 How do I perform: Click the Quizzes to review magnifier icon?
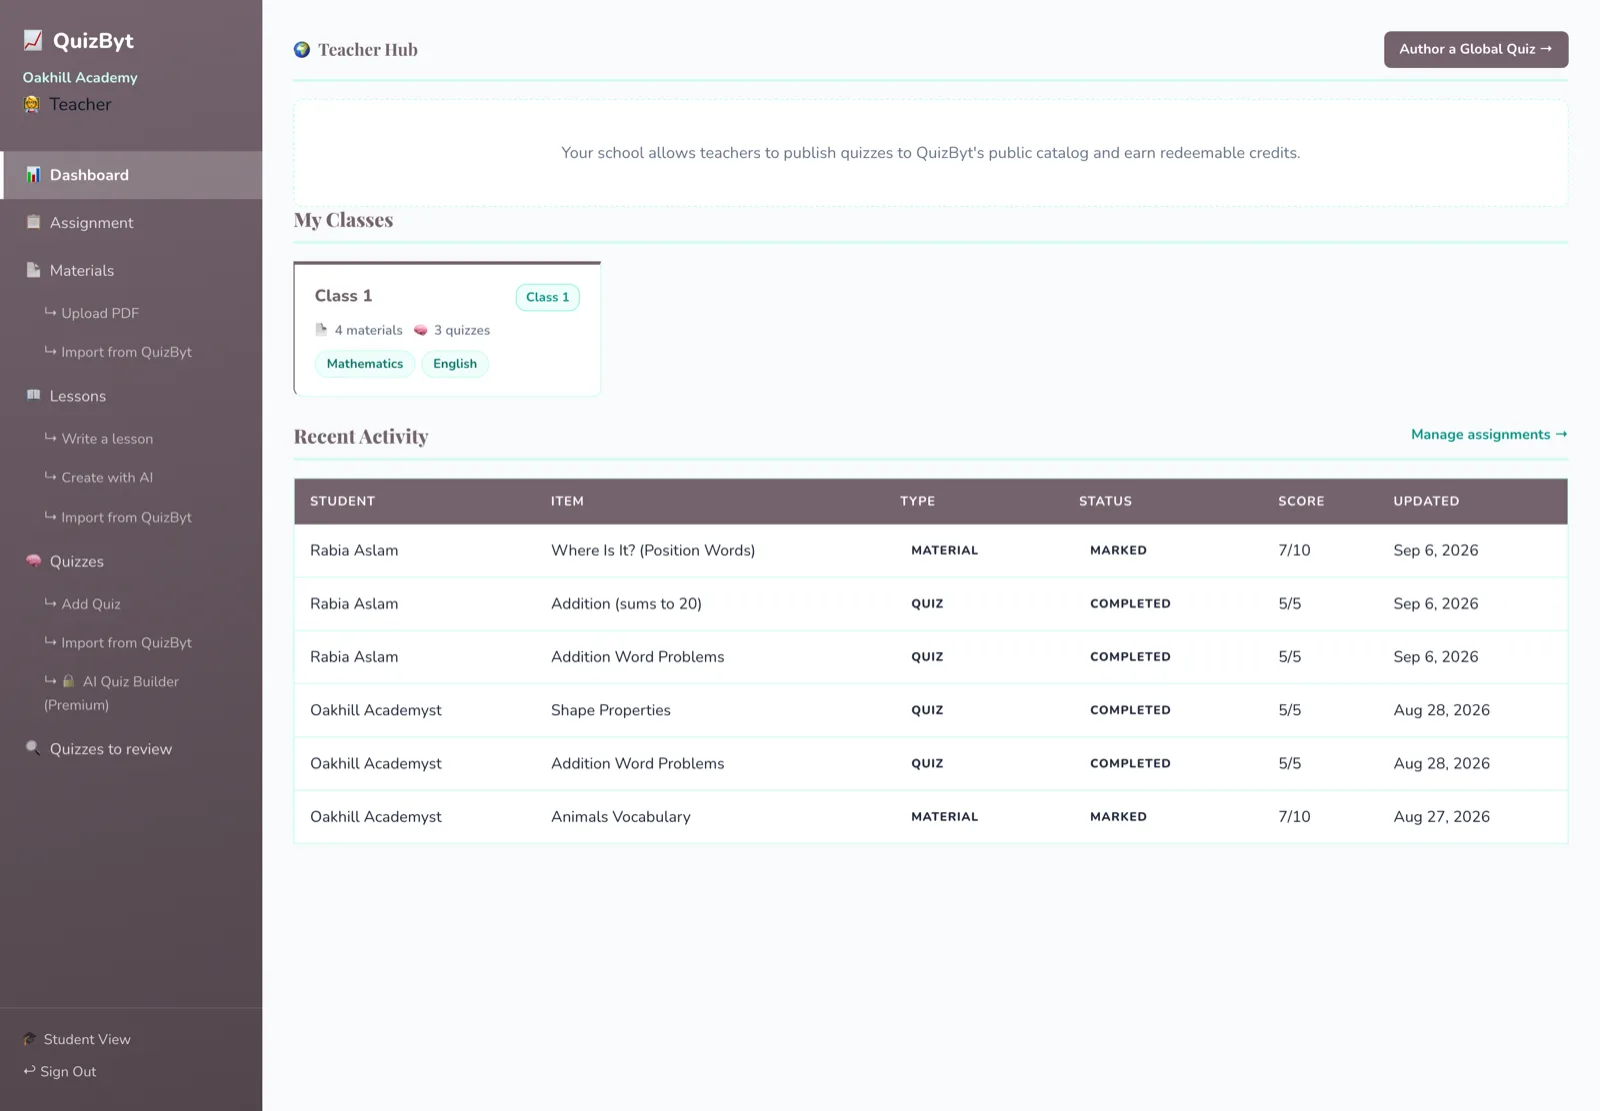point(33,748)
